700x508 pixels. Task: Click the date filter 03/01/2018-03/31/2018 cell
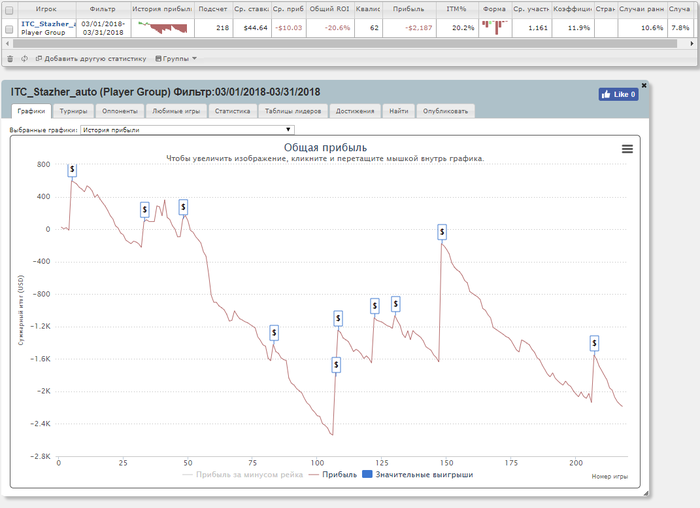[103, 28]
